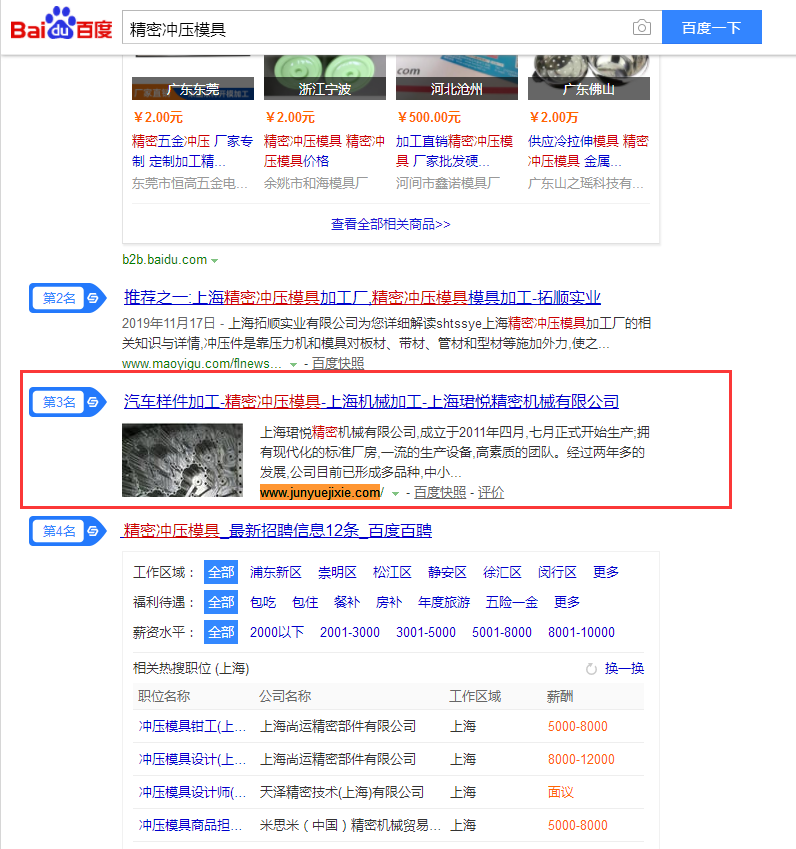Screen dimensions: 796x849
Task: Click the 百度一下 search button
Action: [x=712, y=27]
